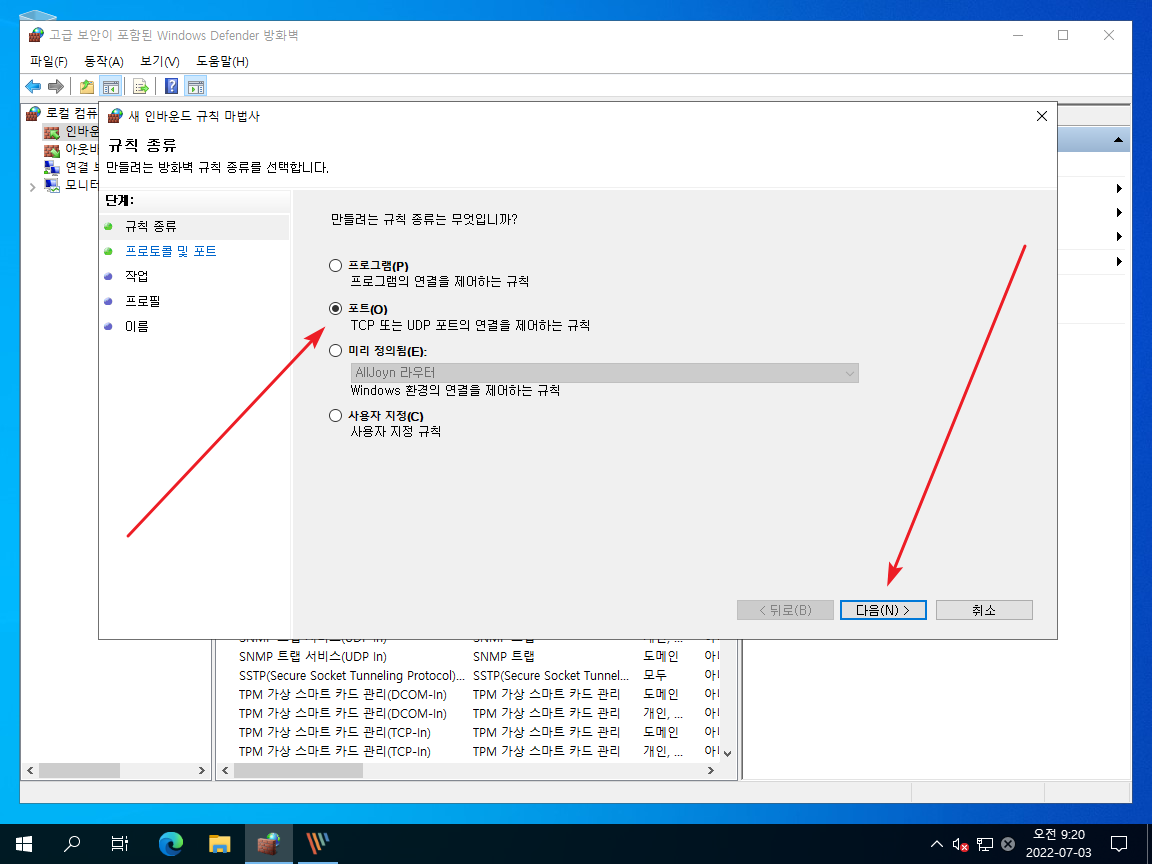The image size is (1152, 864).
Task: Select the SNMP 트랩 서비스(UDP In) 도메인 rule
Action: [313, 657]
